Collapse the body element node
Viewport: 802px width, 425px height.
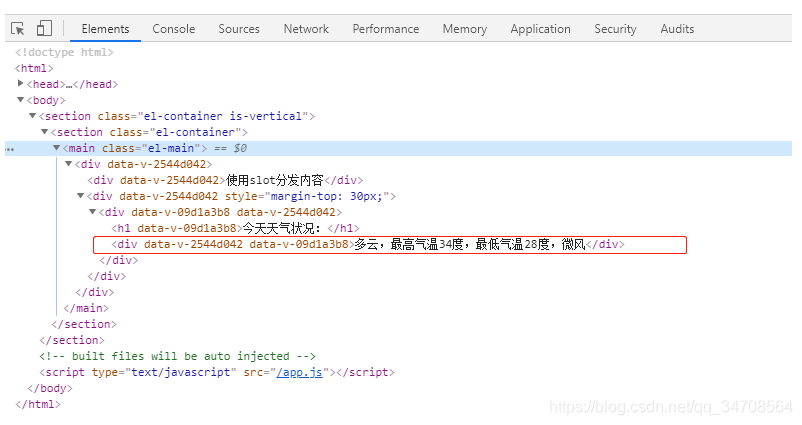coord(20,100)
